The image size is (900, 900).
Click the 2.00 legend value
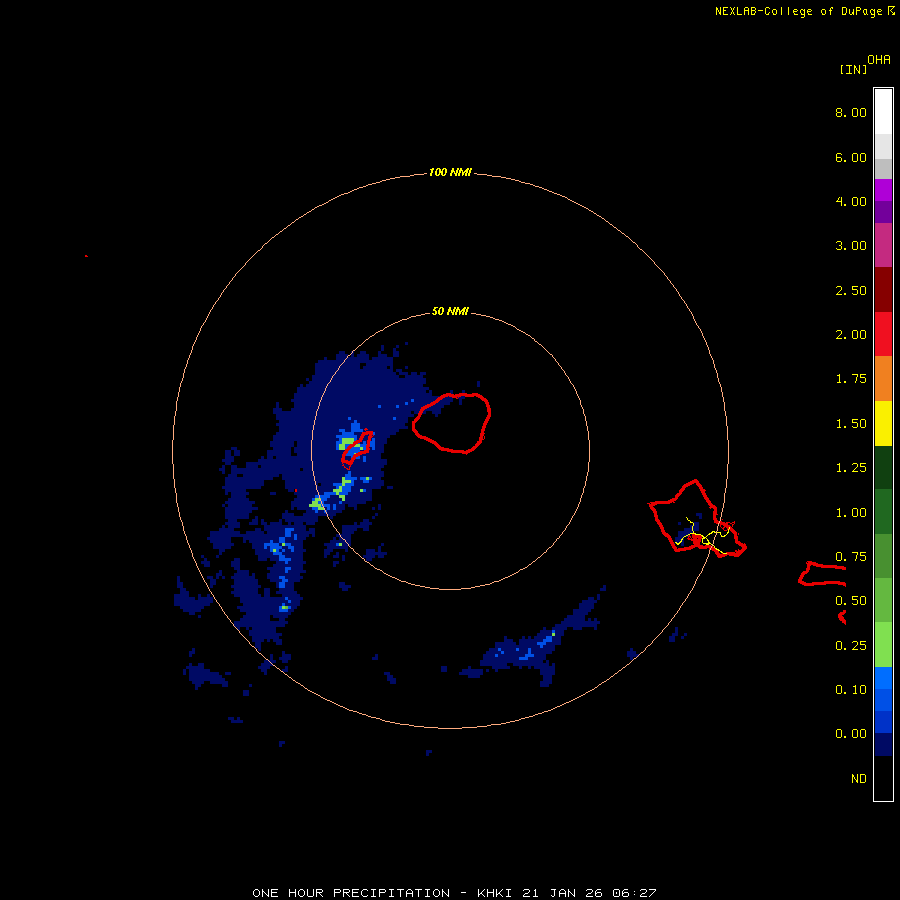851,335
